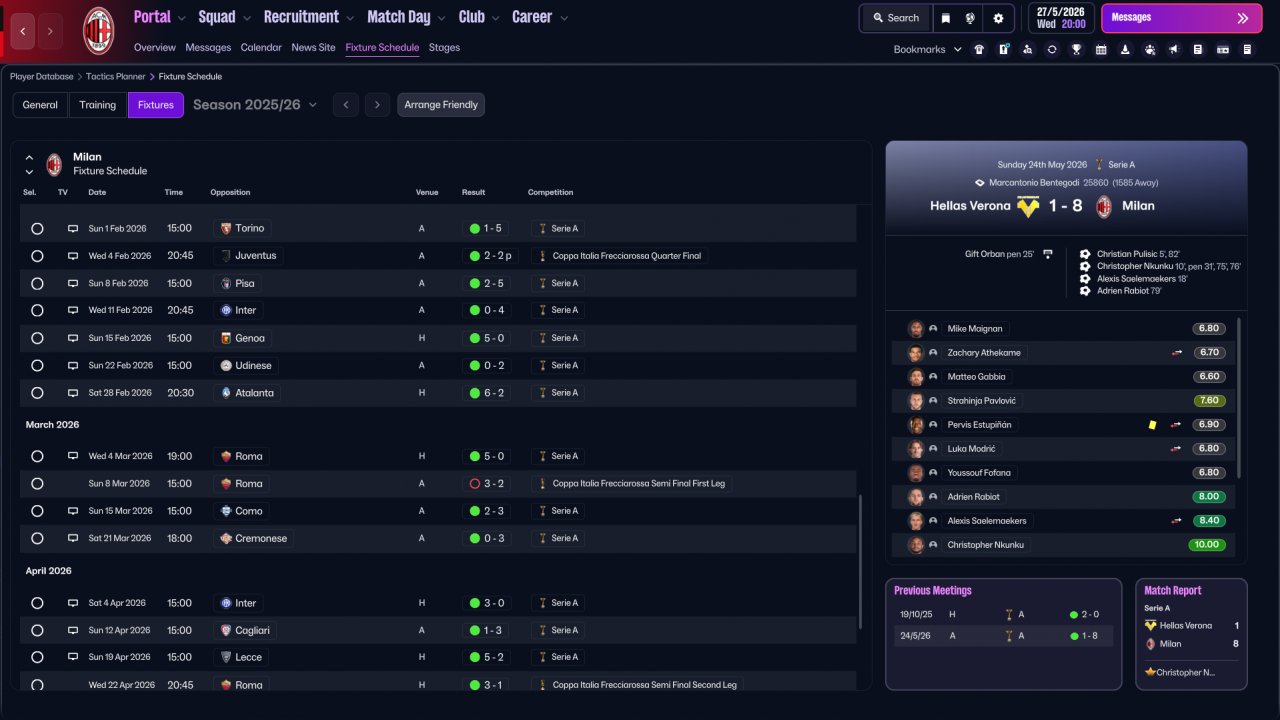Click the training cone bookmark icon
Viewport: 1280px width, 720px height.
coord(1125,49)
